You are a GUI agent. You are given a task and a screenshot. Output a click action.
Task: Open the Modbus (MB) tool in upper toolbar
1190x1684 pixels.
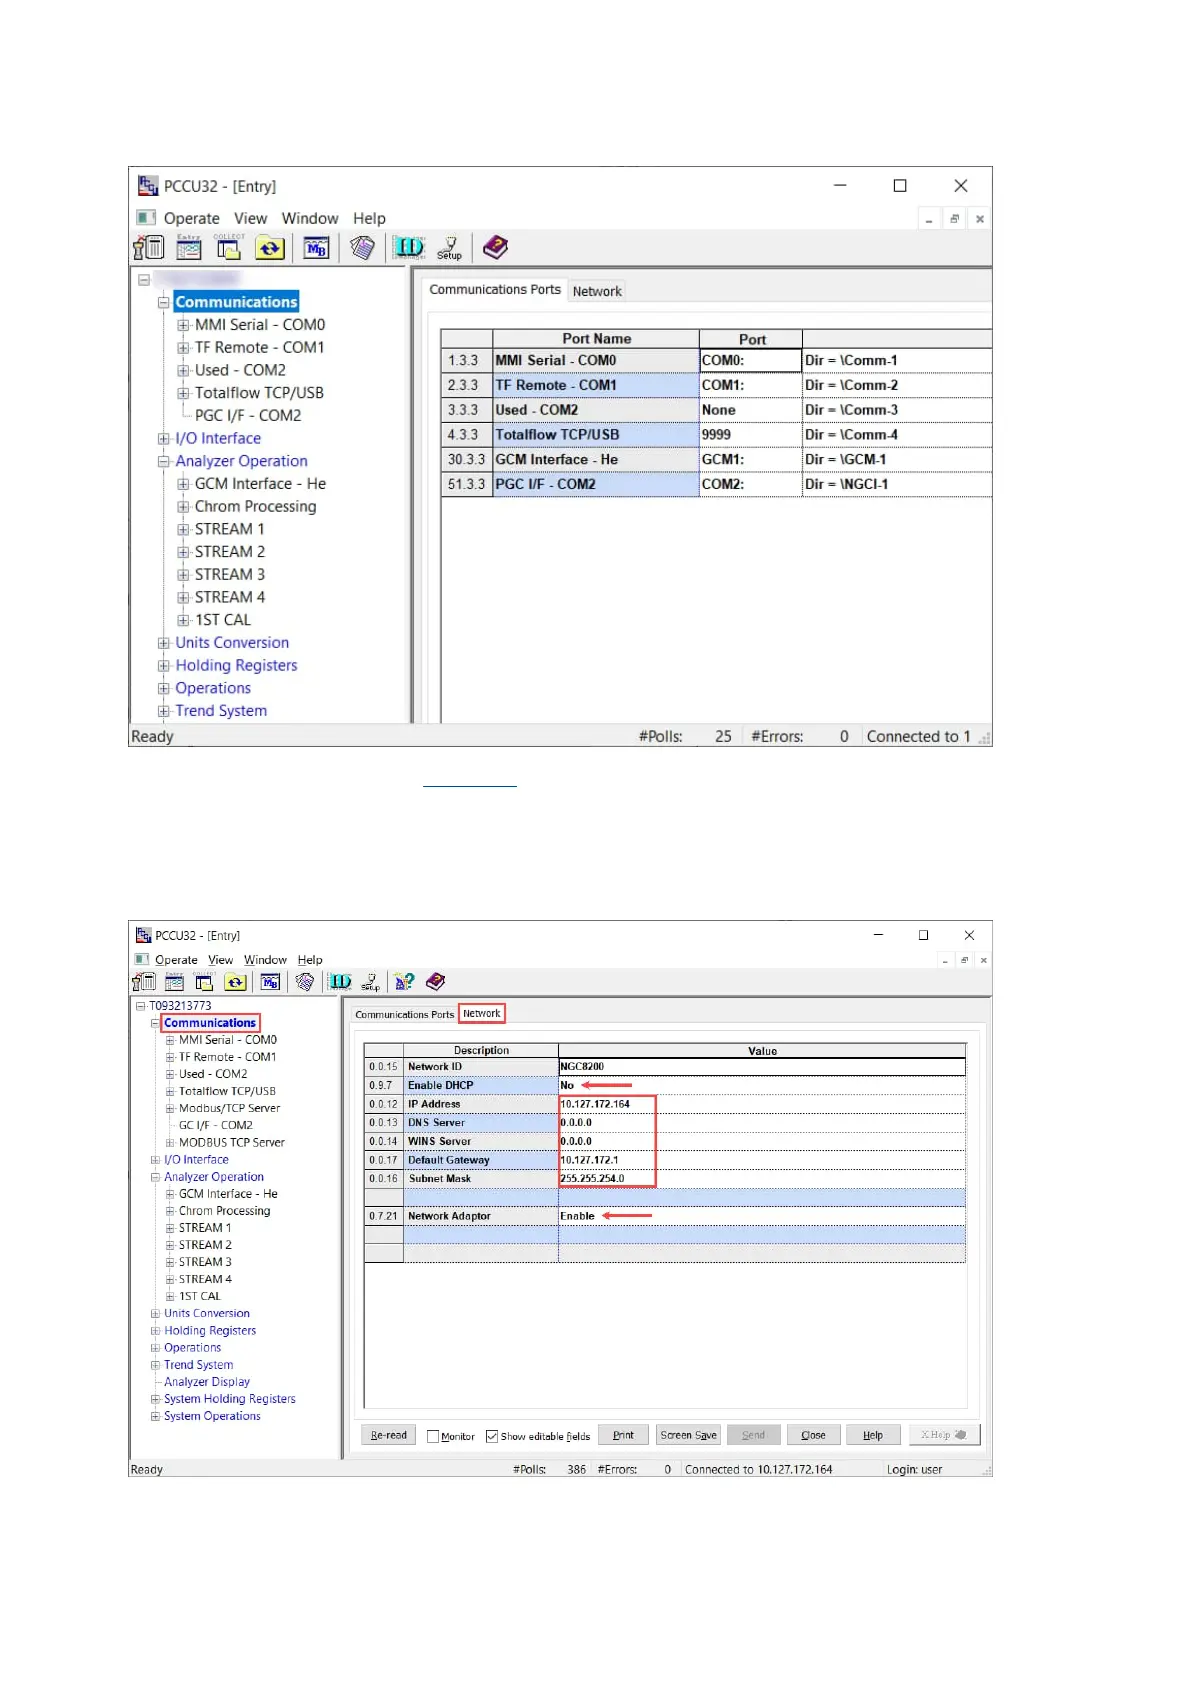pyautogui.click(x=316, y=247)
